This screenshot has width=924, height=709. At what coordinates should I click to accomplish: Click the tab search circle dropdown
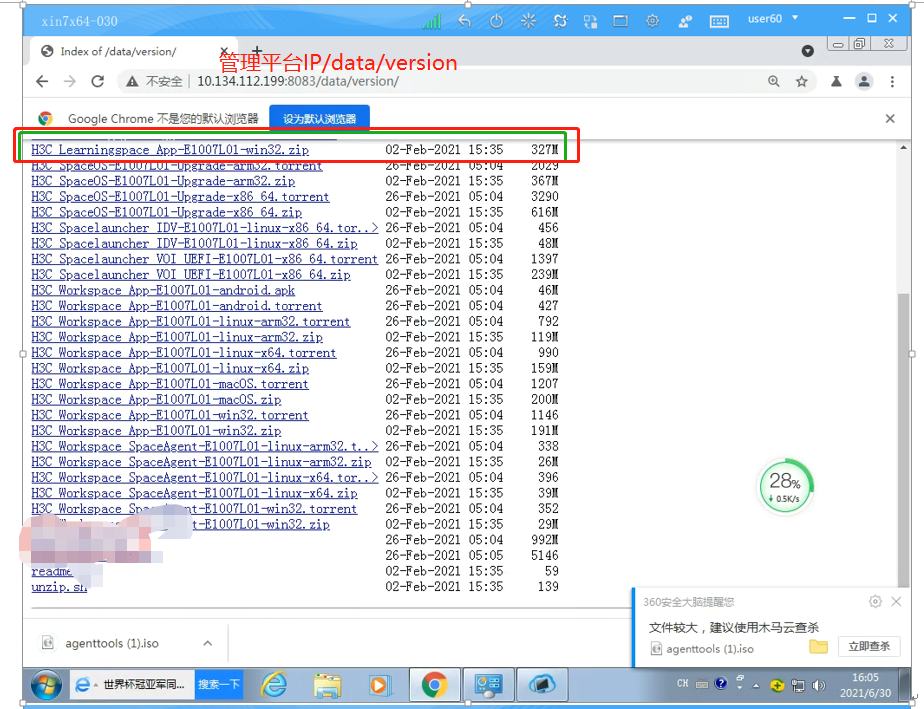[808, 51]
